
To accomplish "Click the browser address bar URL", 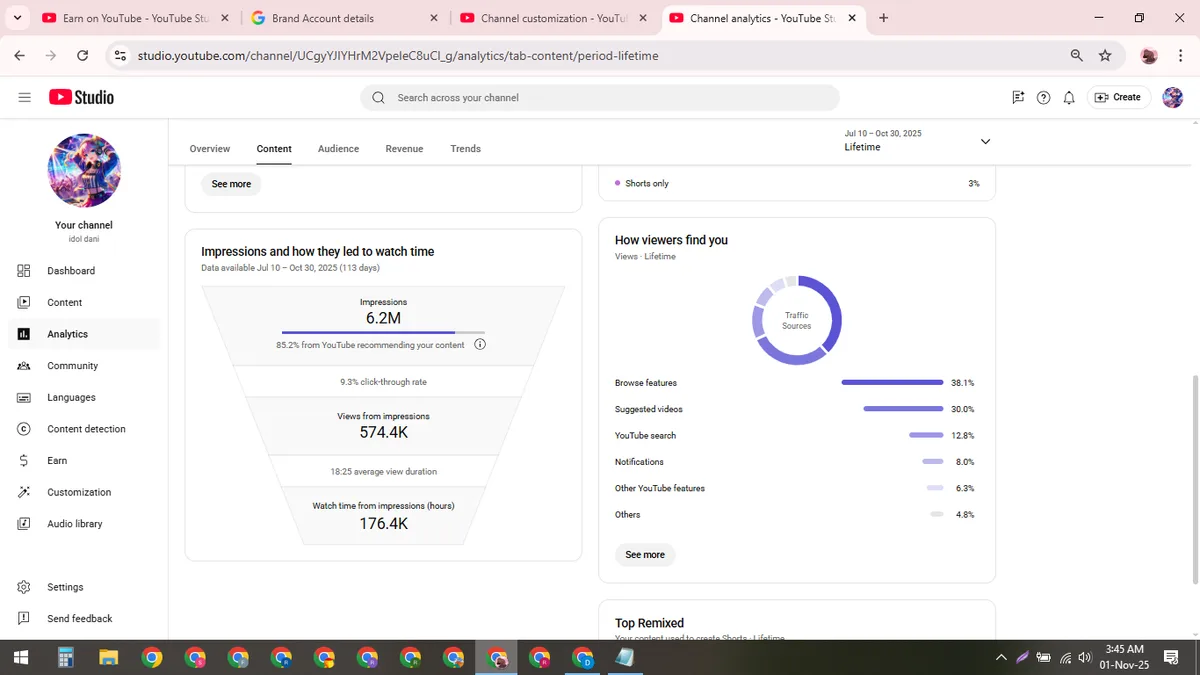I will (x=398, y=56).
